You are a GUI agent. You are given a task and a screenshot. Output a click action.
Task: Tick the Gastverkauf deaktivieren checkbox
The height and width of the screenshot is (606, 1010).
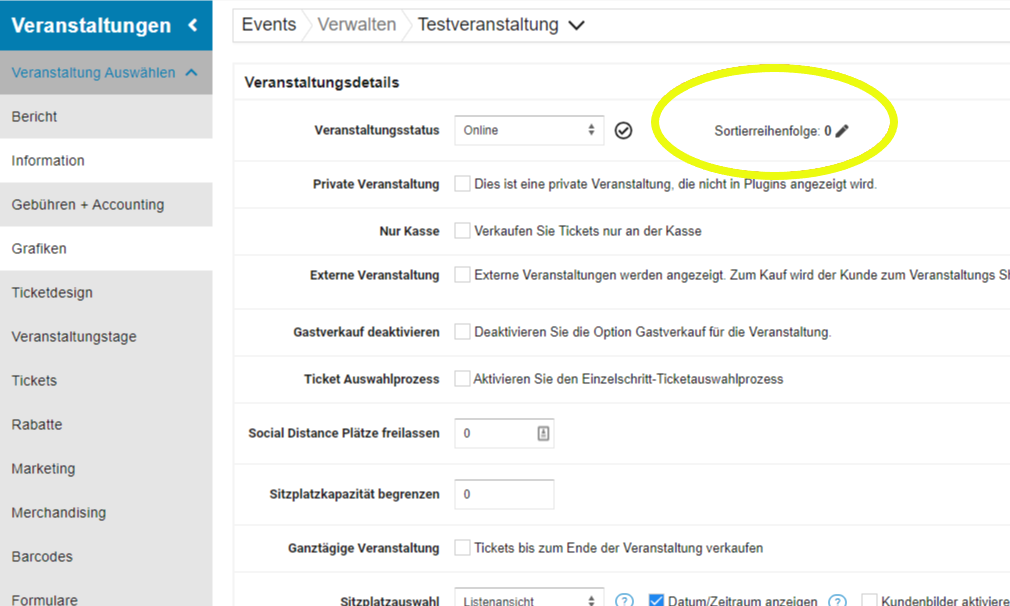click(x=462, y=332)
